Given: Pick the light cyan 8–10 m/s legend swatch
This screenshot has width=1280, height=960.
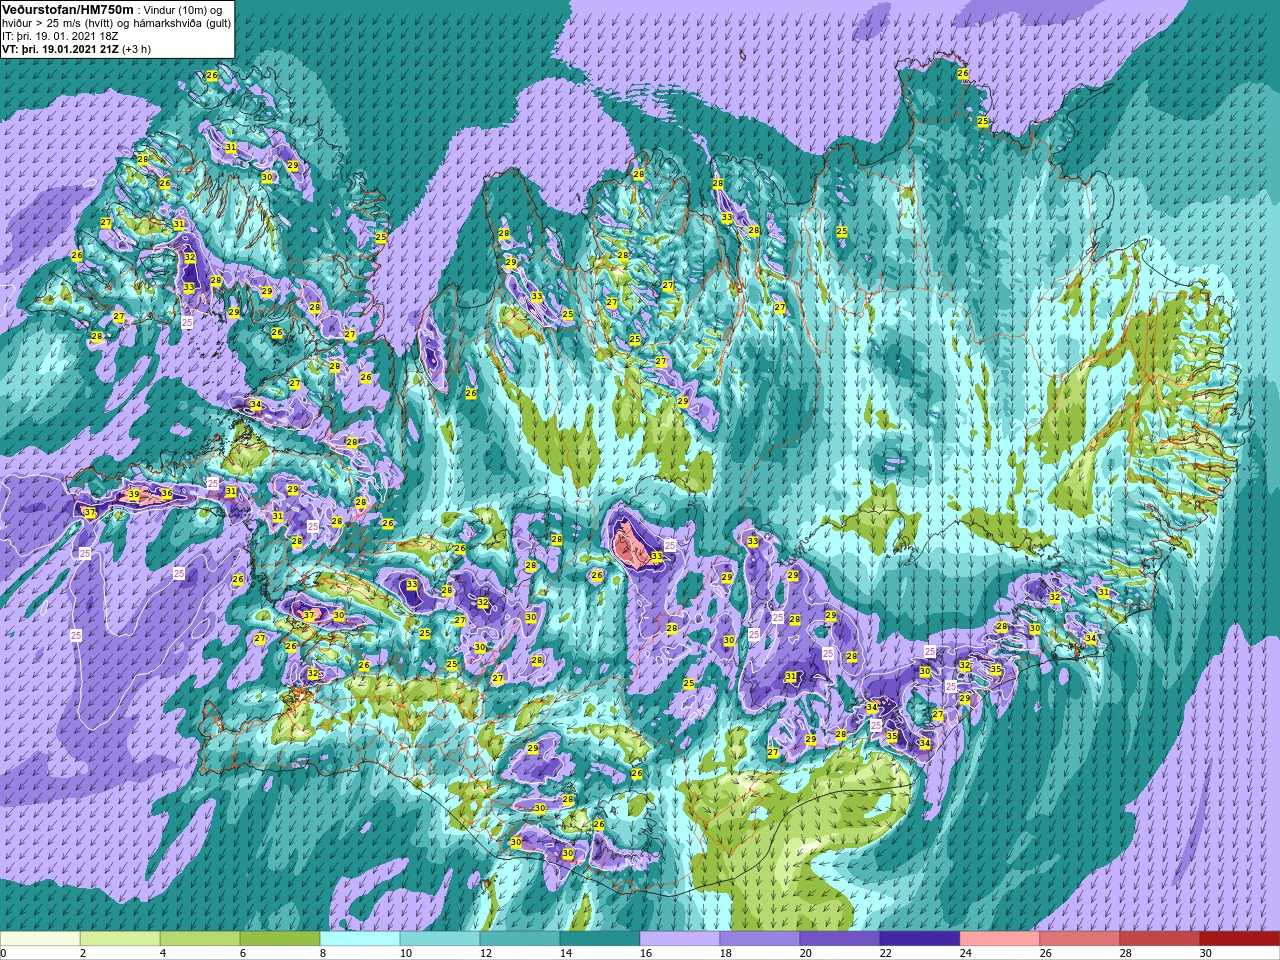Looking at the screenshot, I should (360, 939).
